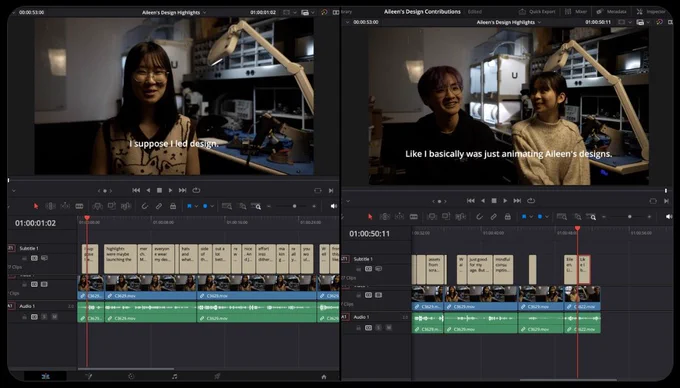Image resolution: width=680 pixels, height=388 pixels.
Task: Click the Quick Export button
Action: tap(537, 12)
